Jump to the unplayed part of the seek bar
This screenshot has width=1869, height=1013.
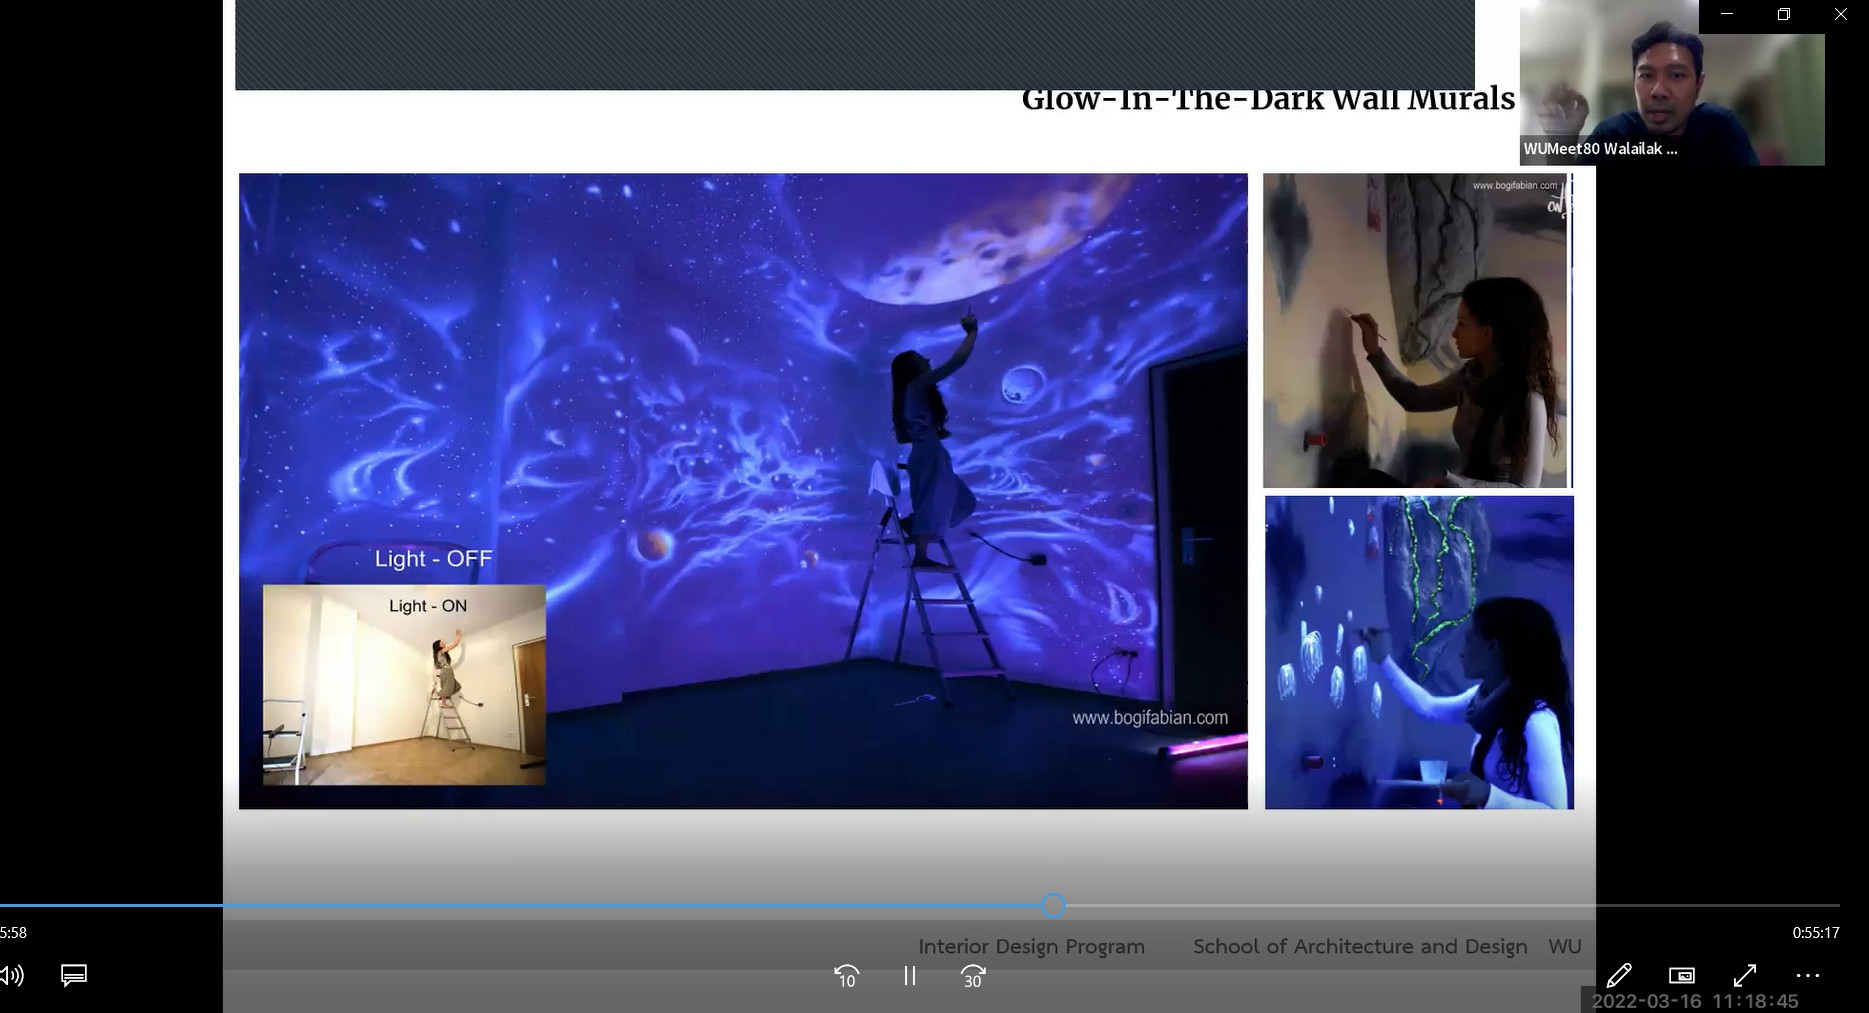[1450, 906]
